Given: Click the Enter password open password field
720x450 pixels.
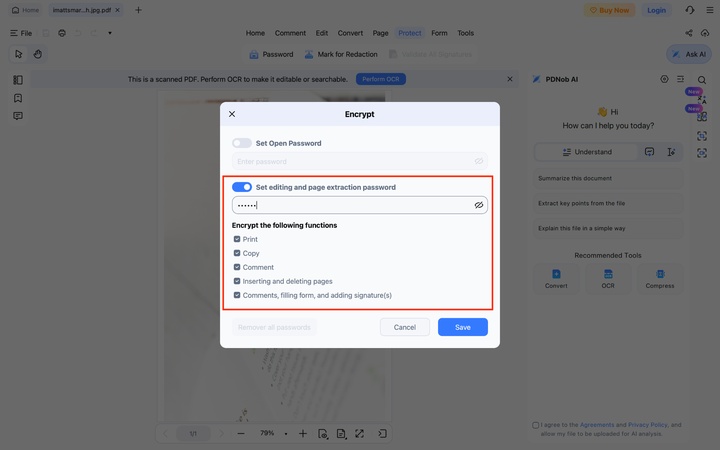Looking at the screenshot, I should pos(360,161).
